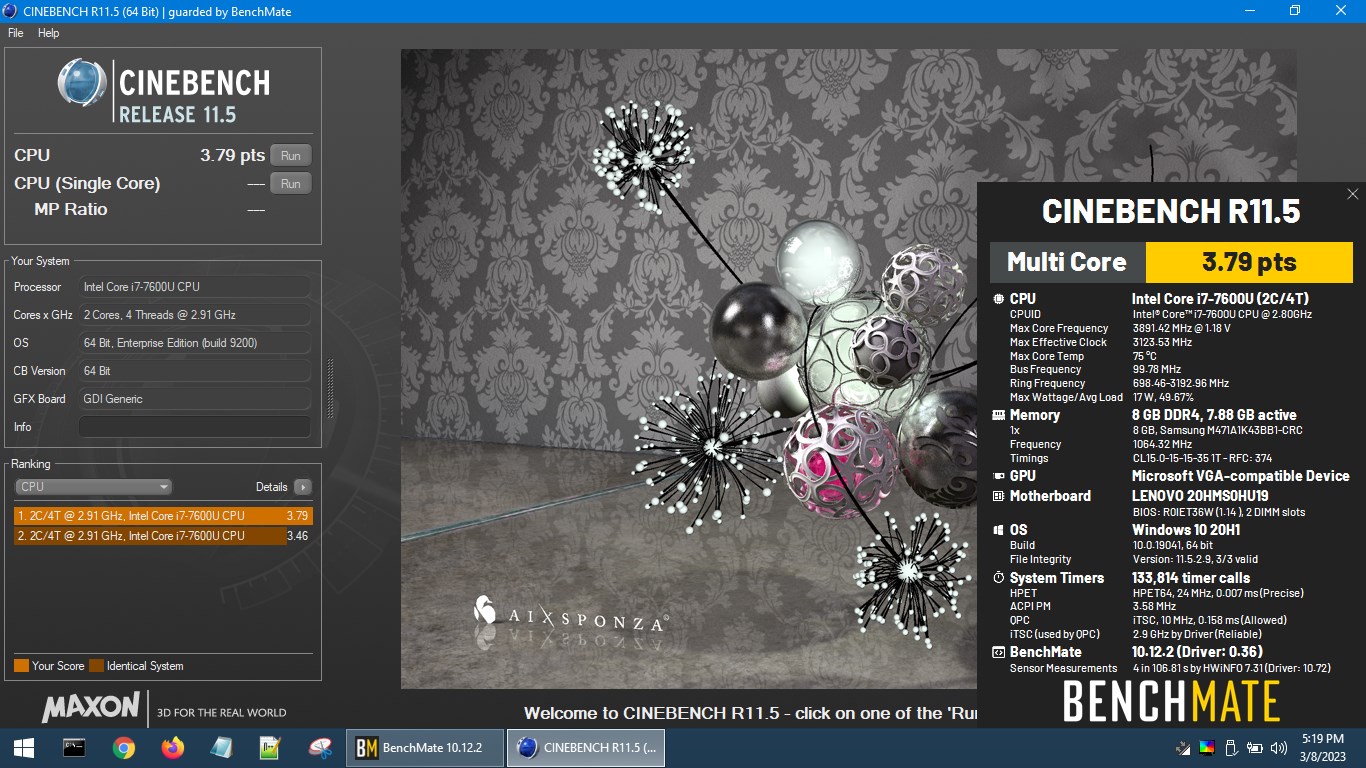Click the colorful display tray icon
1366x768 pixels.
[x=1207, y=748]
